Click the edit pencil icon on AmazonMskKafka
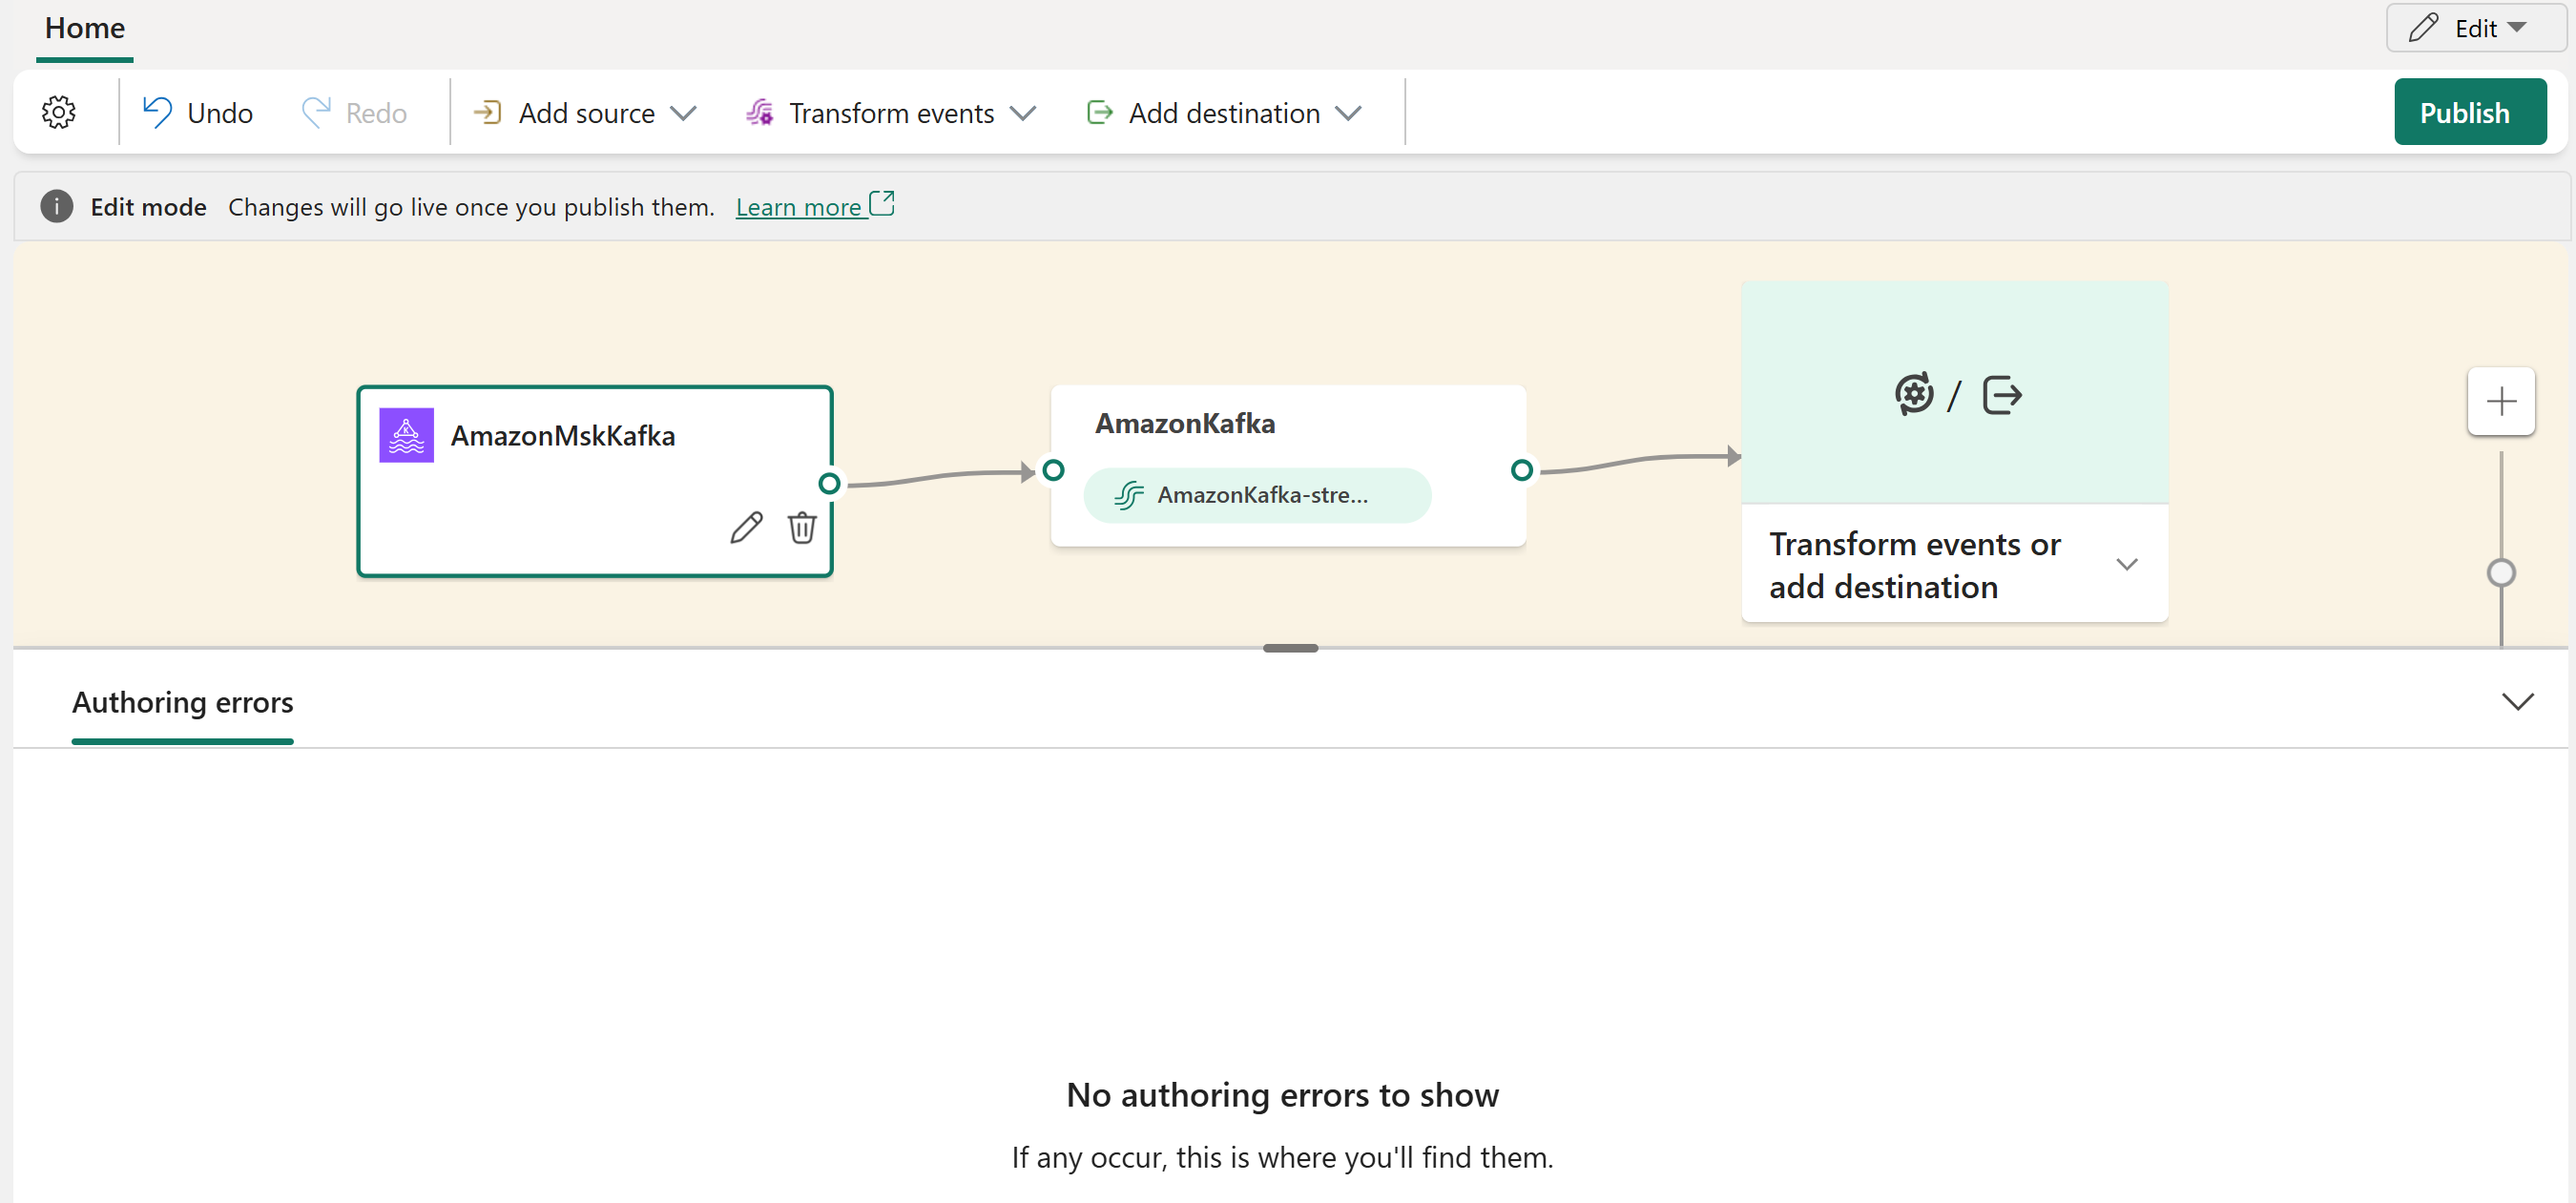Screen dimensions: 2576x1203 click(744, 529)
